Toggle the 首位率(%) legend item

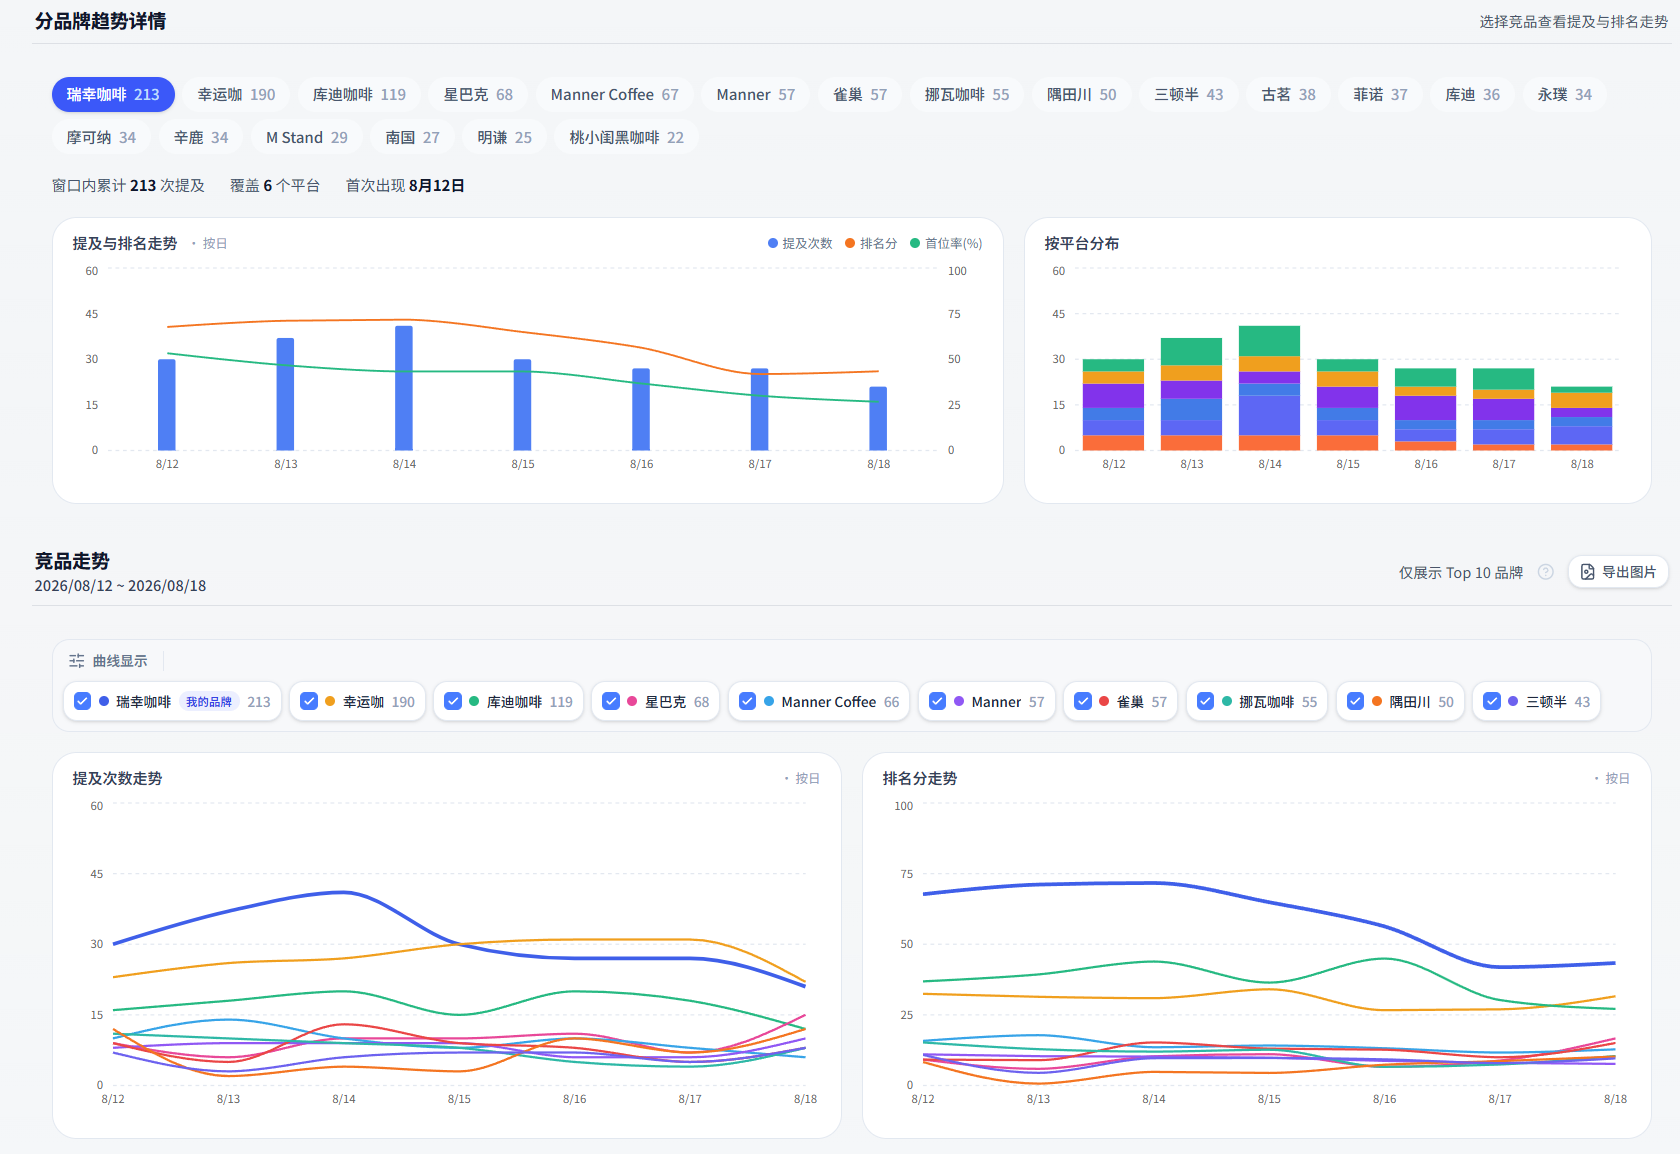click(x=946, y=244)
